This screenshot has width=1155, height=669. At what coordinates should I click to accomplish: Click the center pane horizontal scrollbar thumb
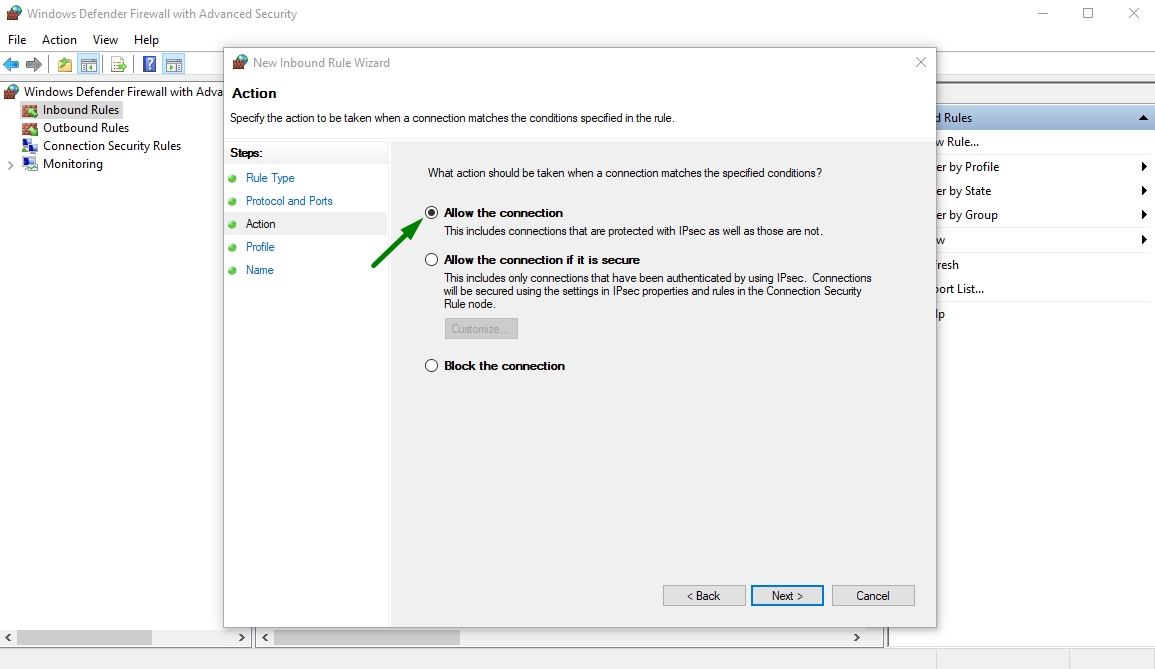(367, 637)
